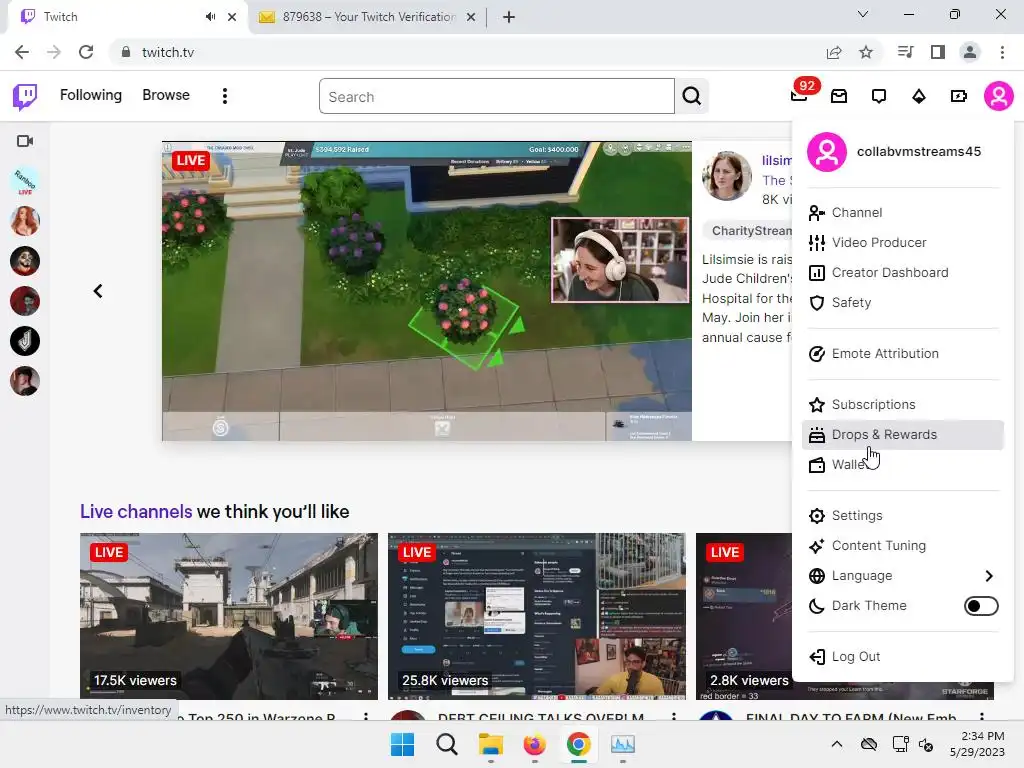Open the Ranboo live channel avatar in sidebar

click(25, 182)
